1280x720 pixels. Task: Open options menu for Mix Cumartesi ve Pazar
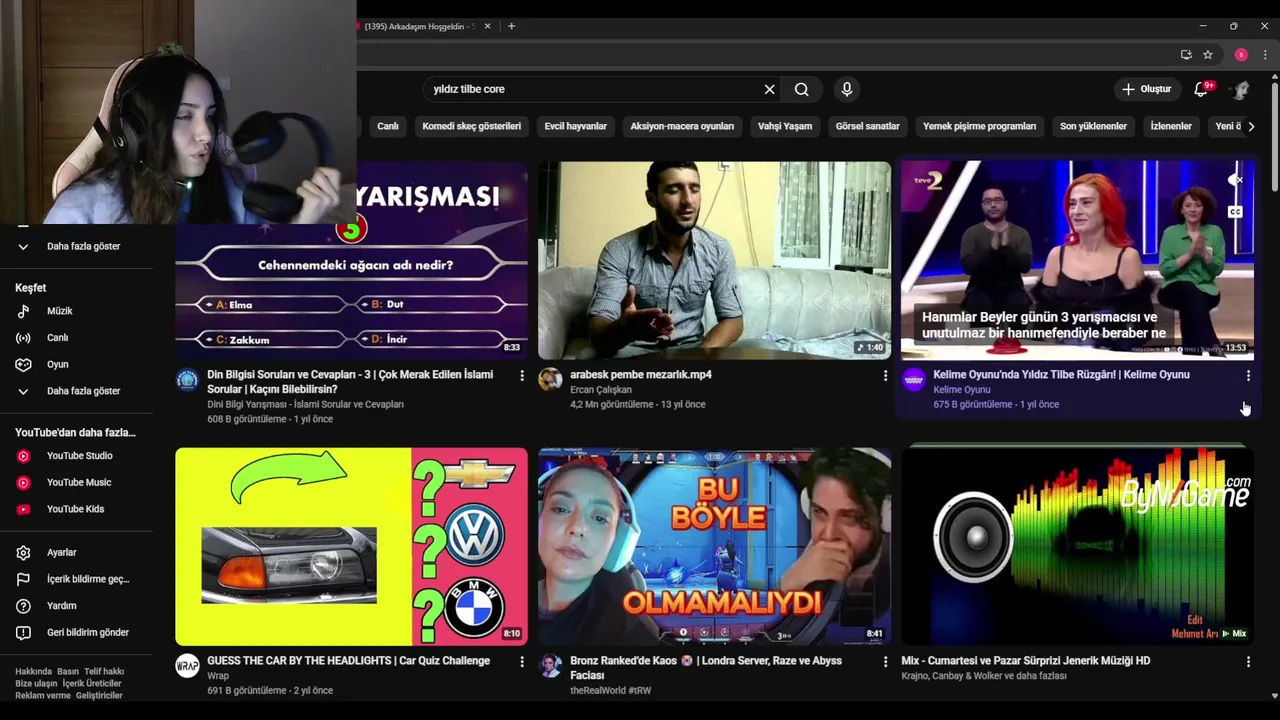coord(1248,661)
